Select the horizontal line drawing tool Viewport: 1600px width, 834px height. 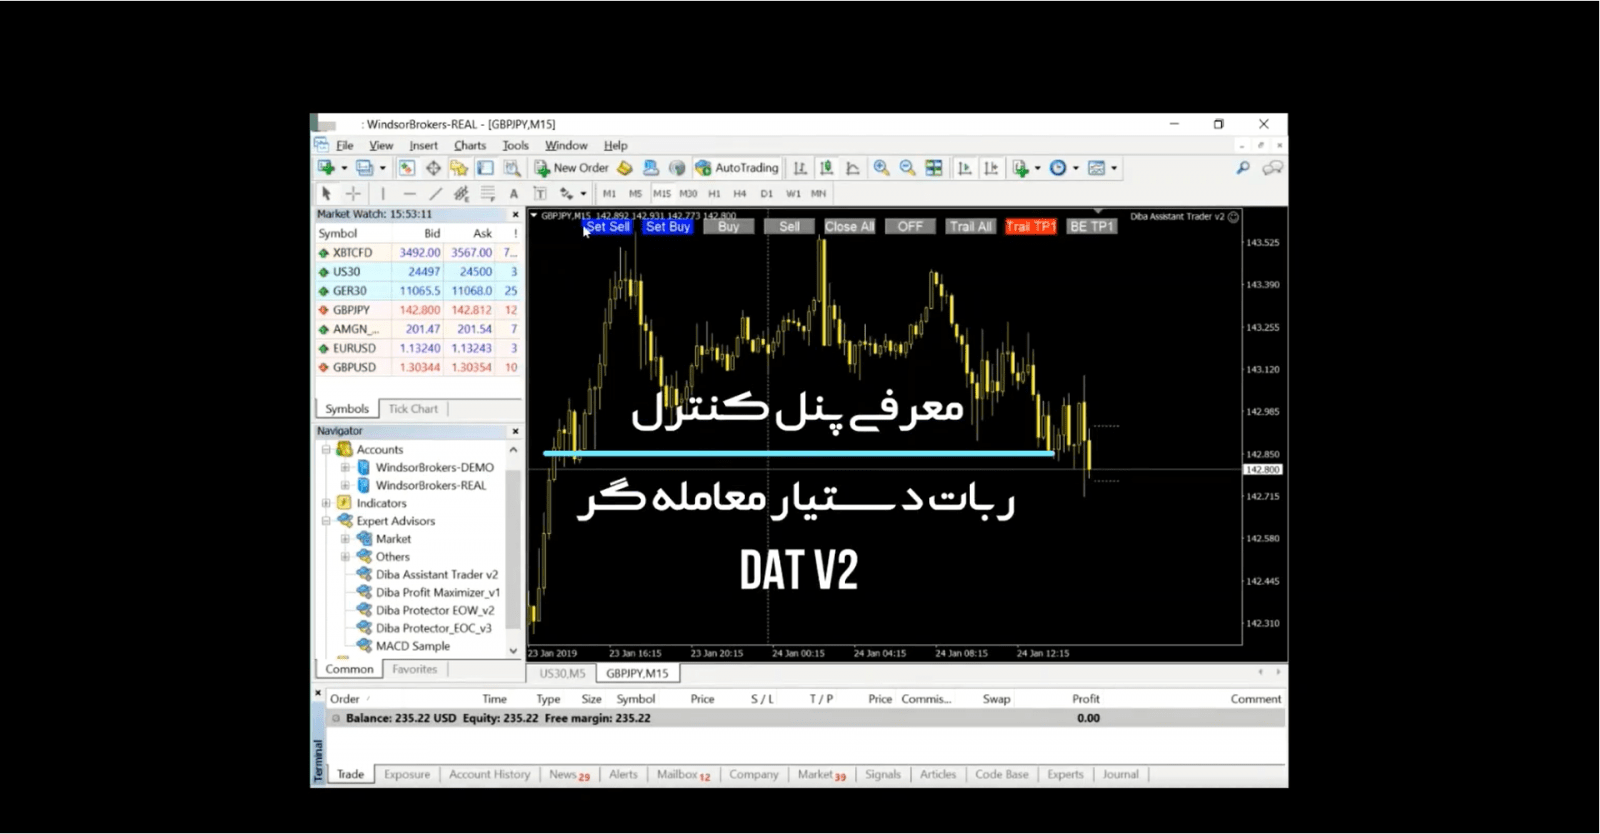point(409,194)
